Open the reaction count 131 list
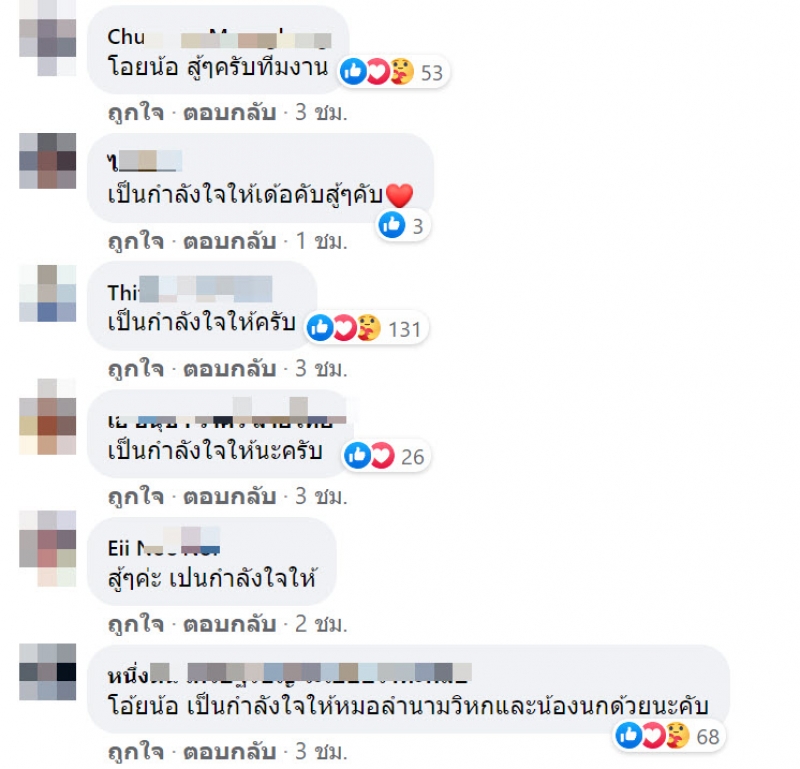The width and height of the screenshot is (800, 769). pyautogui.click(x=405, y=330)
